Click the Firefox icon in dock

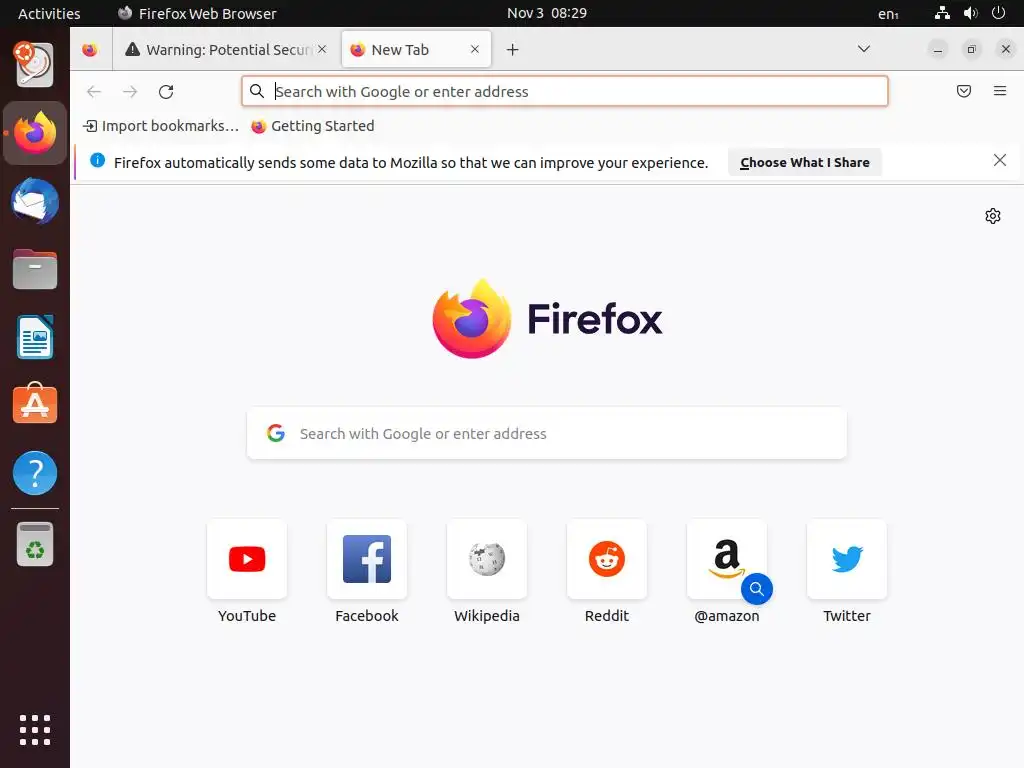[x=35, y=133]
